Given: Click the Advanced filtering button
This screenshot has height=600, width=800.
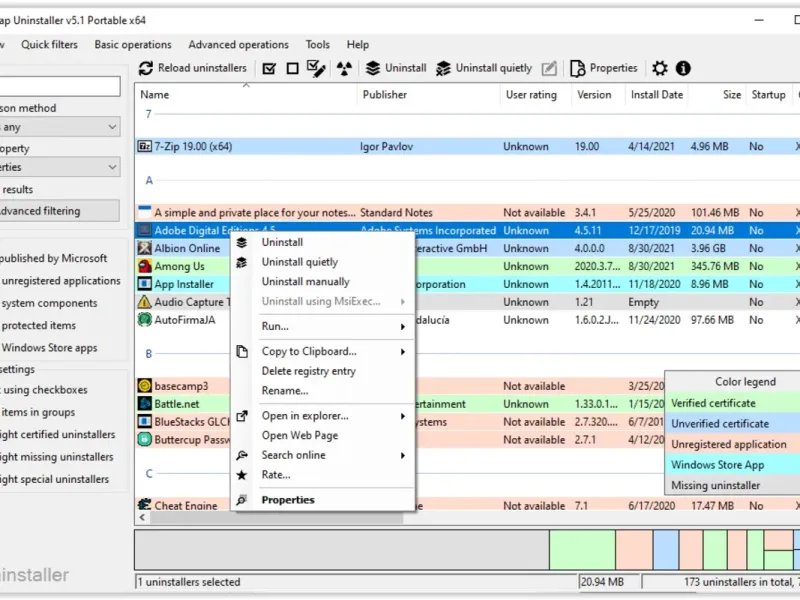Looking at the screenshot, I should point(60,211).
